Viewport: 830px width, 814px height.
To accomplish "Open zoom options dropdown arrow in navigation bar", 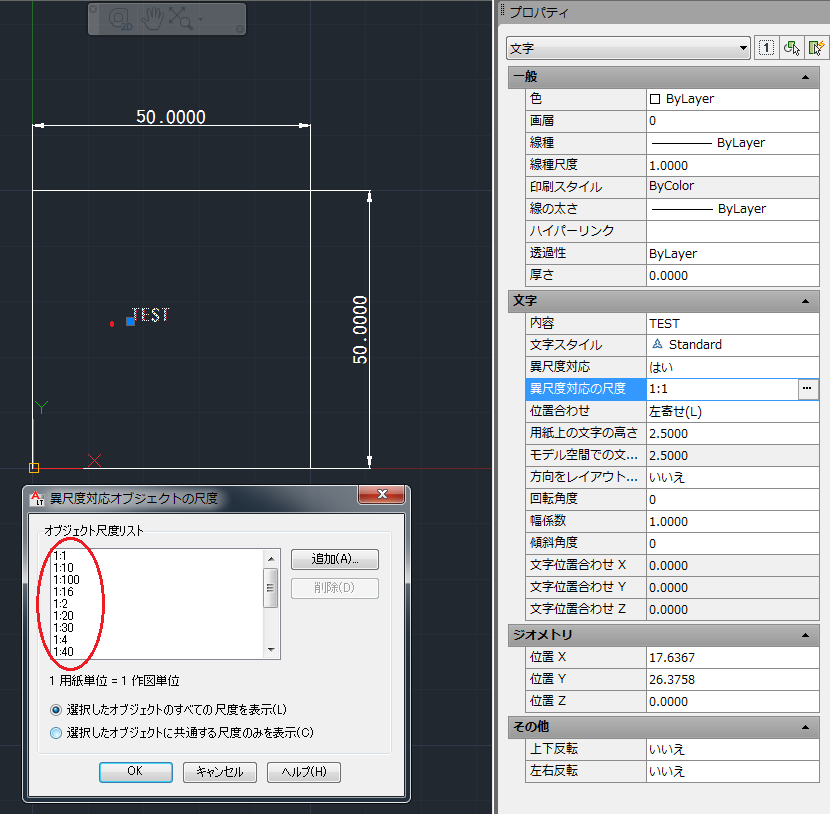I will (x=200, y=19).
